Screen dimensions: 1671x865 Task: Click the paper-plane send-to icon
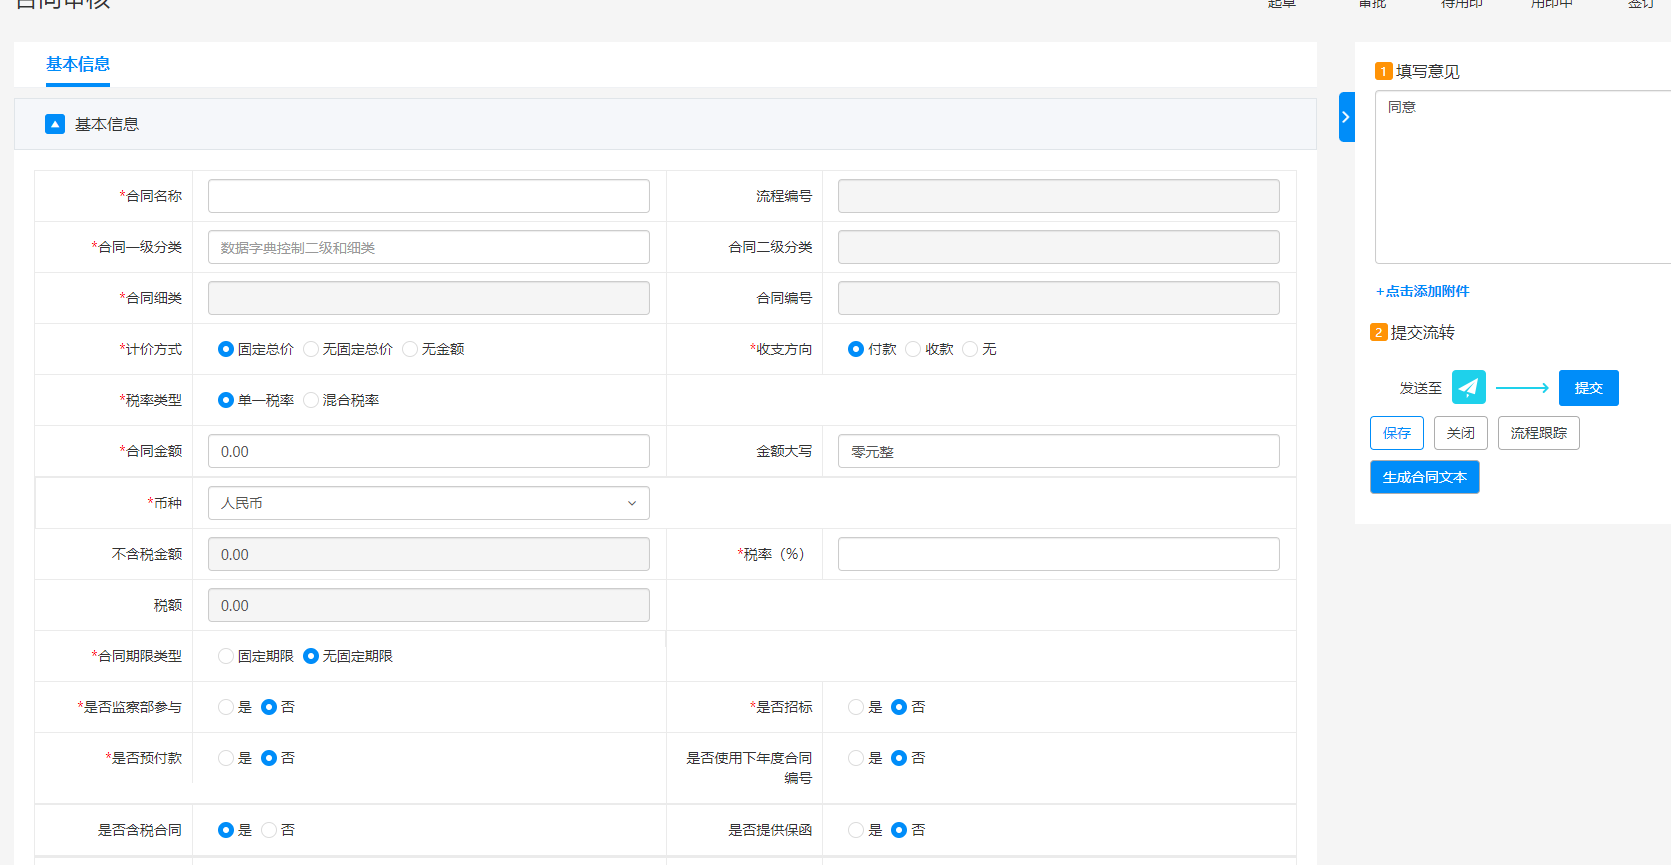[x=1468, y=387]
